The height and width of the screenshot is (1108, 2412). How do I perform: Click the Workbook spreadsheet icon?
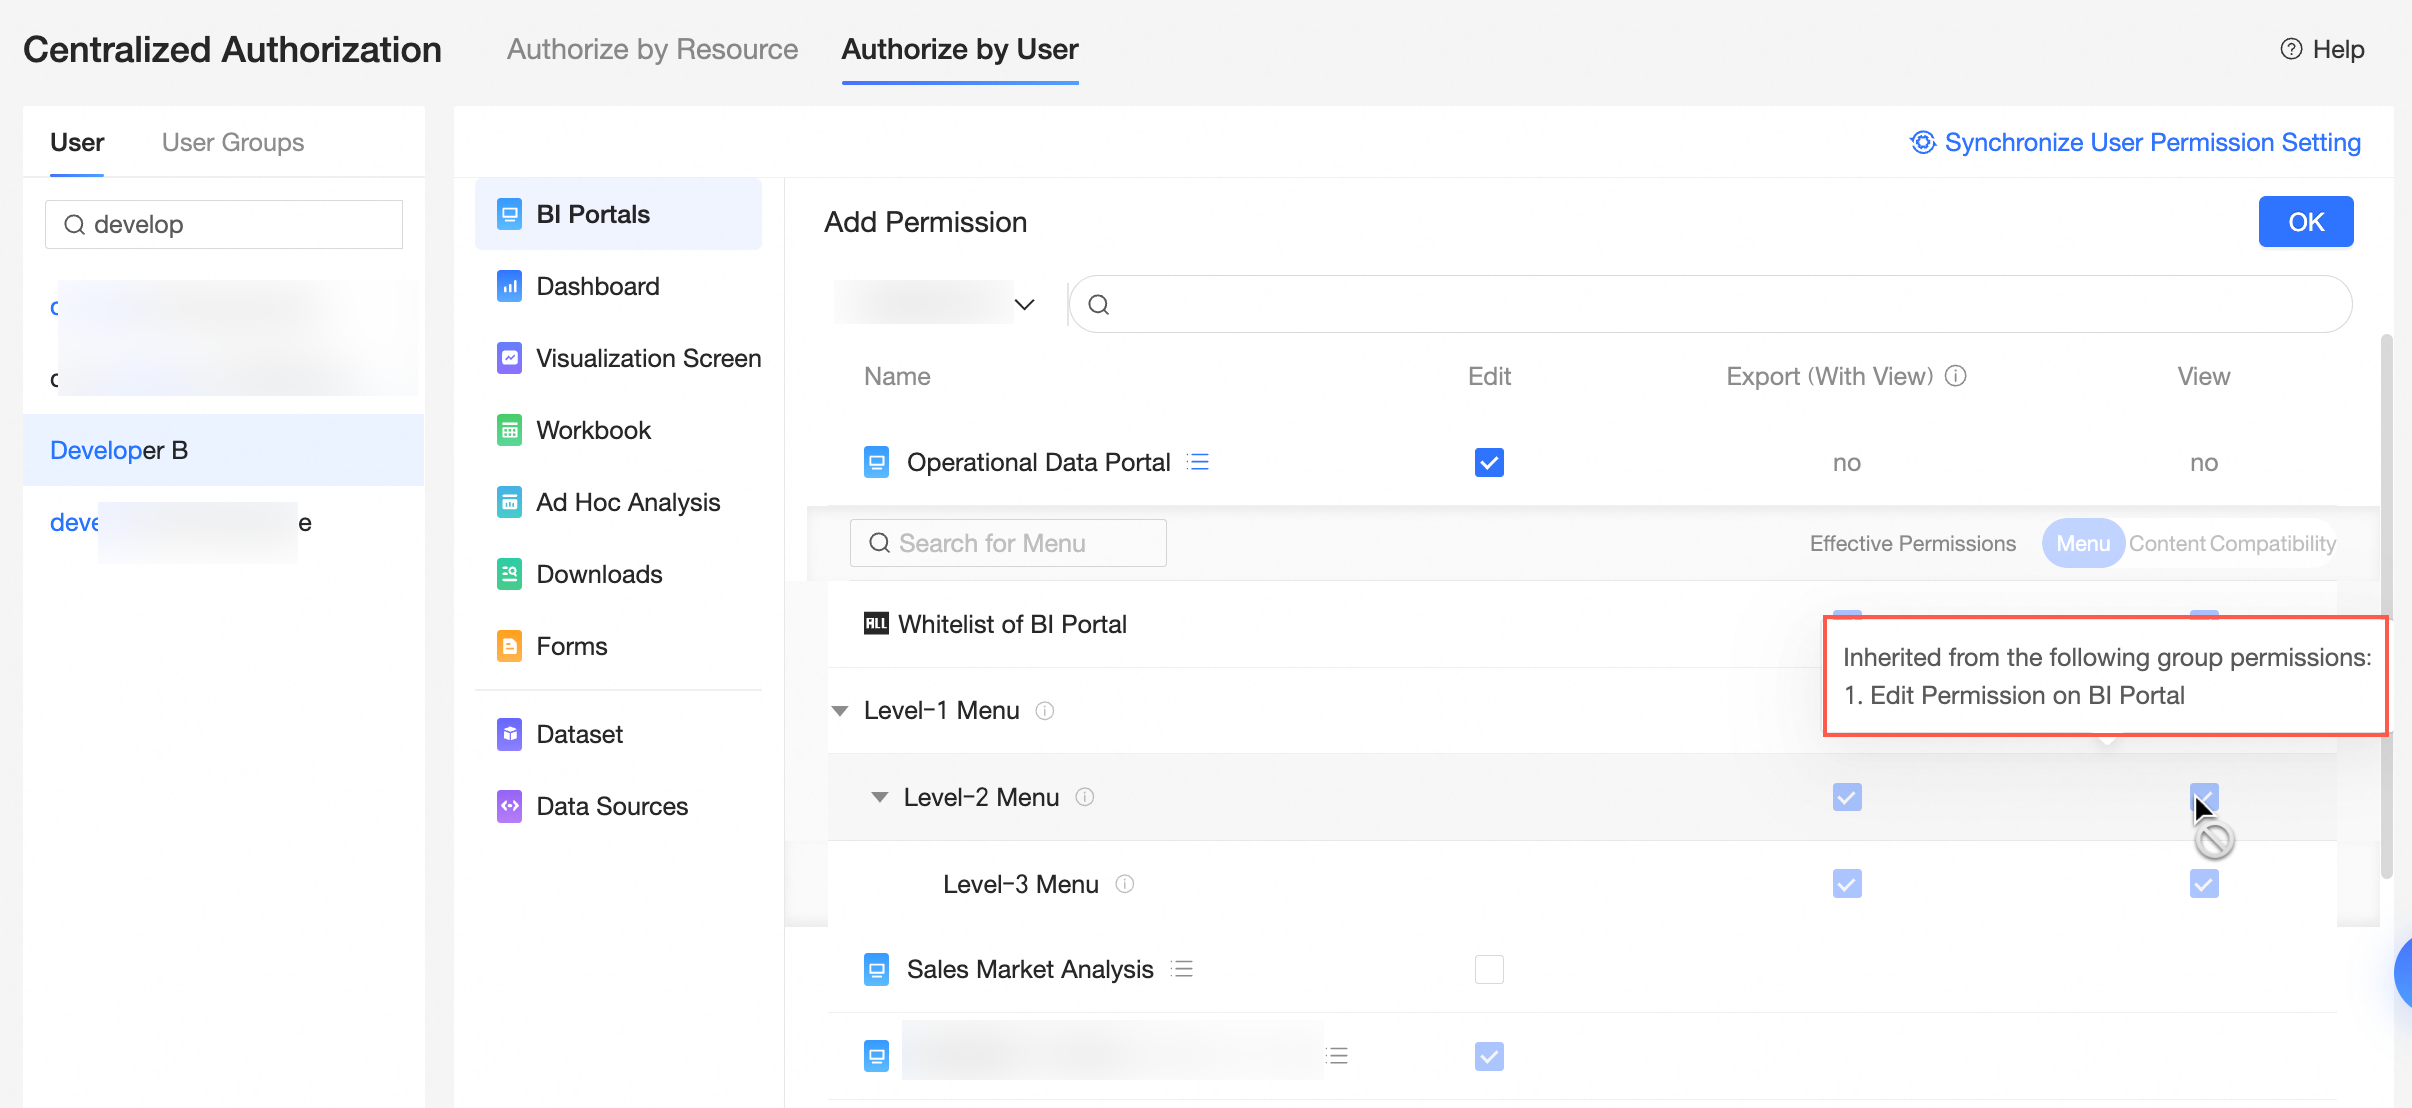(509, 430)
